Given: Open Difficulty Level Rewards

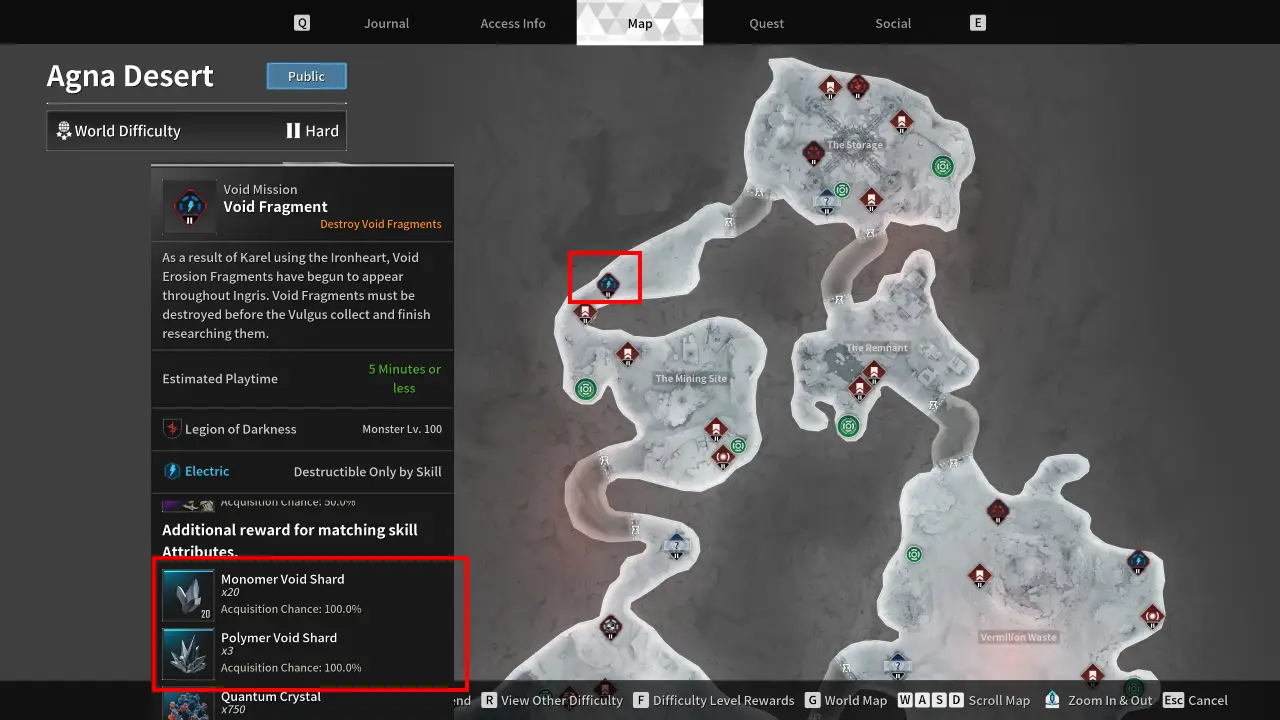Looking at the screenshot, I should tap(714, 700).
